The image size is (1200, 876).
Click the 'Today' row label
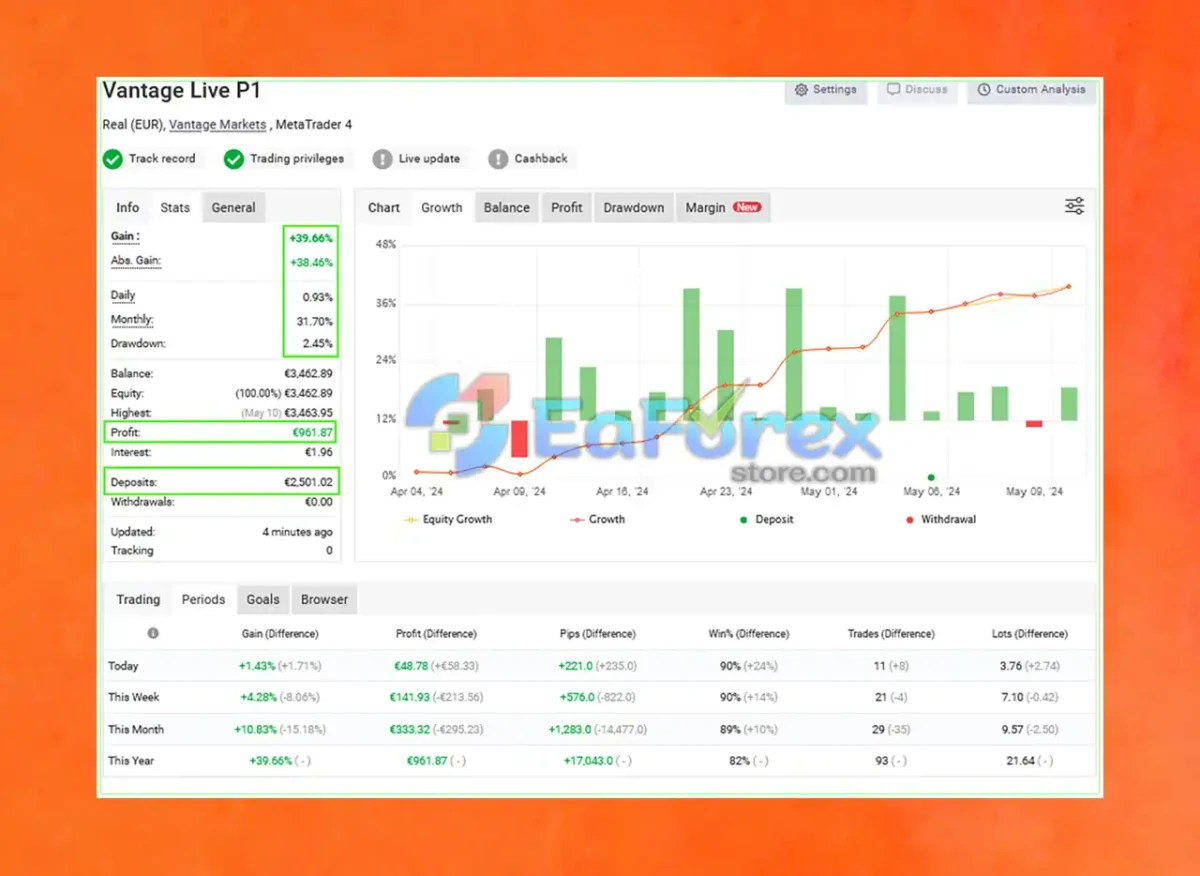[123, 666]
